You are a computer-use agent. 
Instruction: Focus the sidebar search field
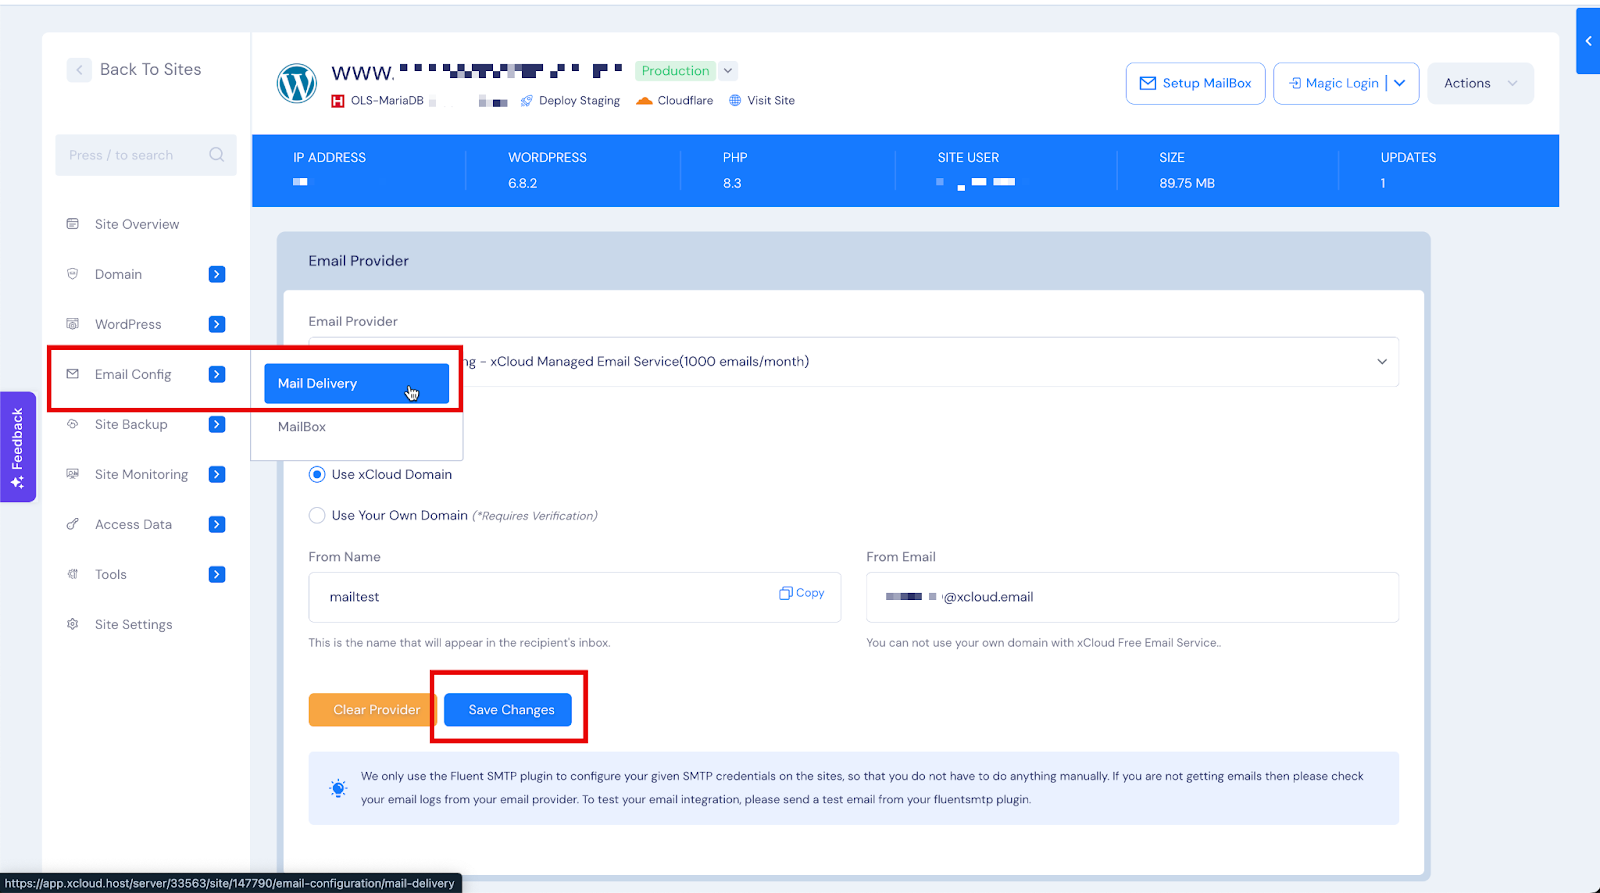coord(146,155)
